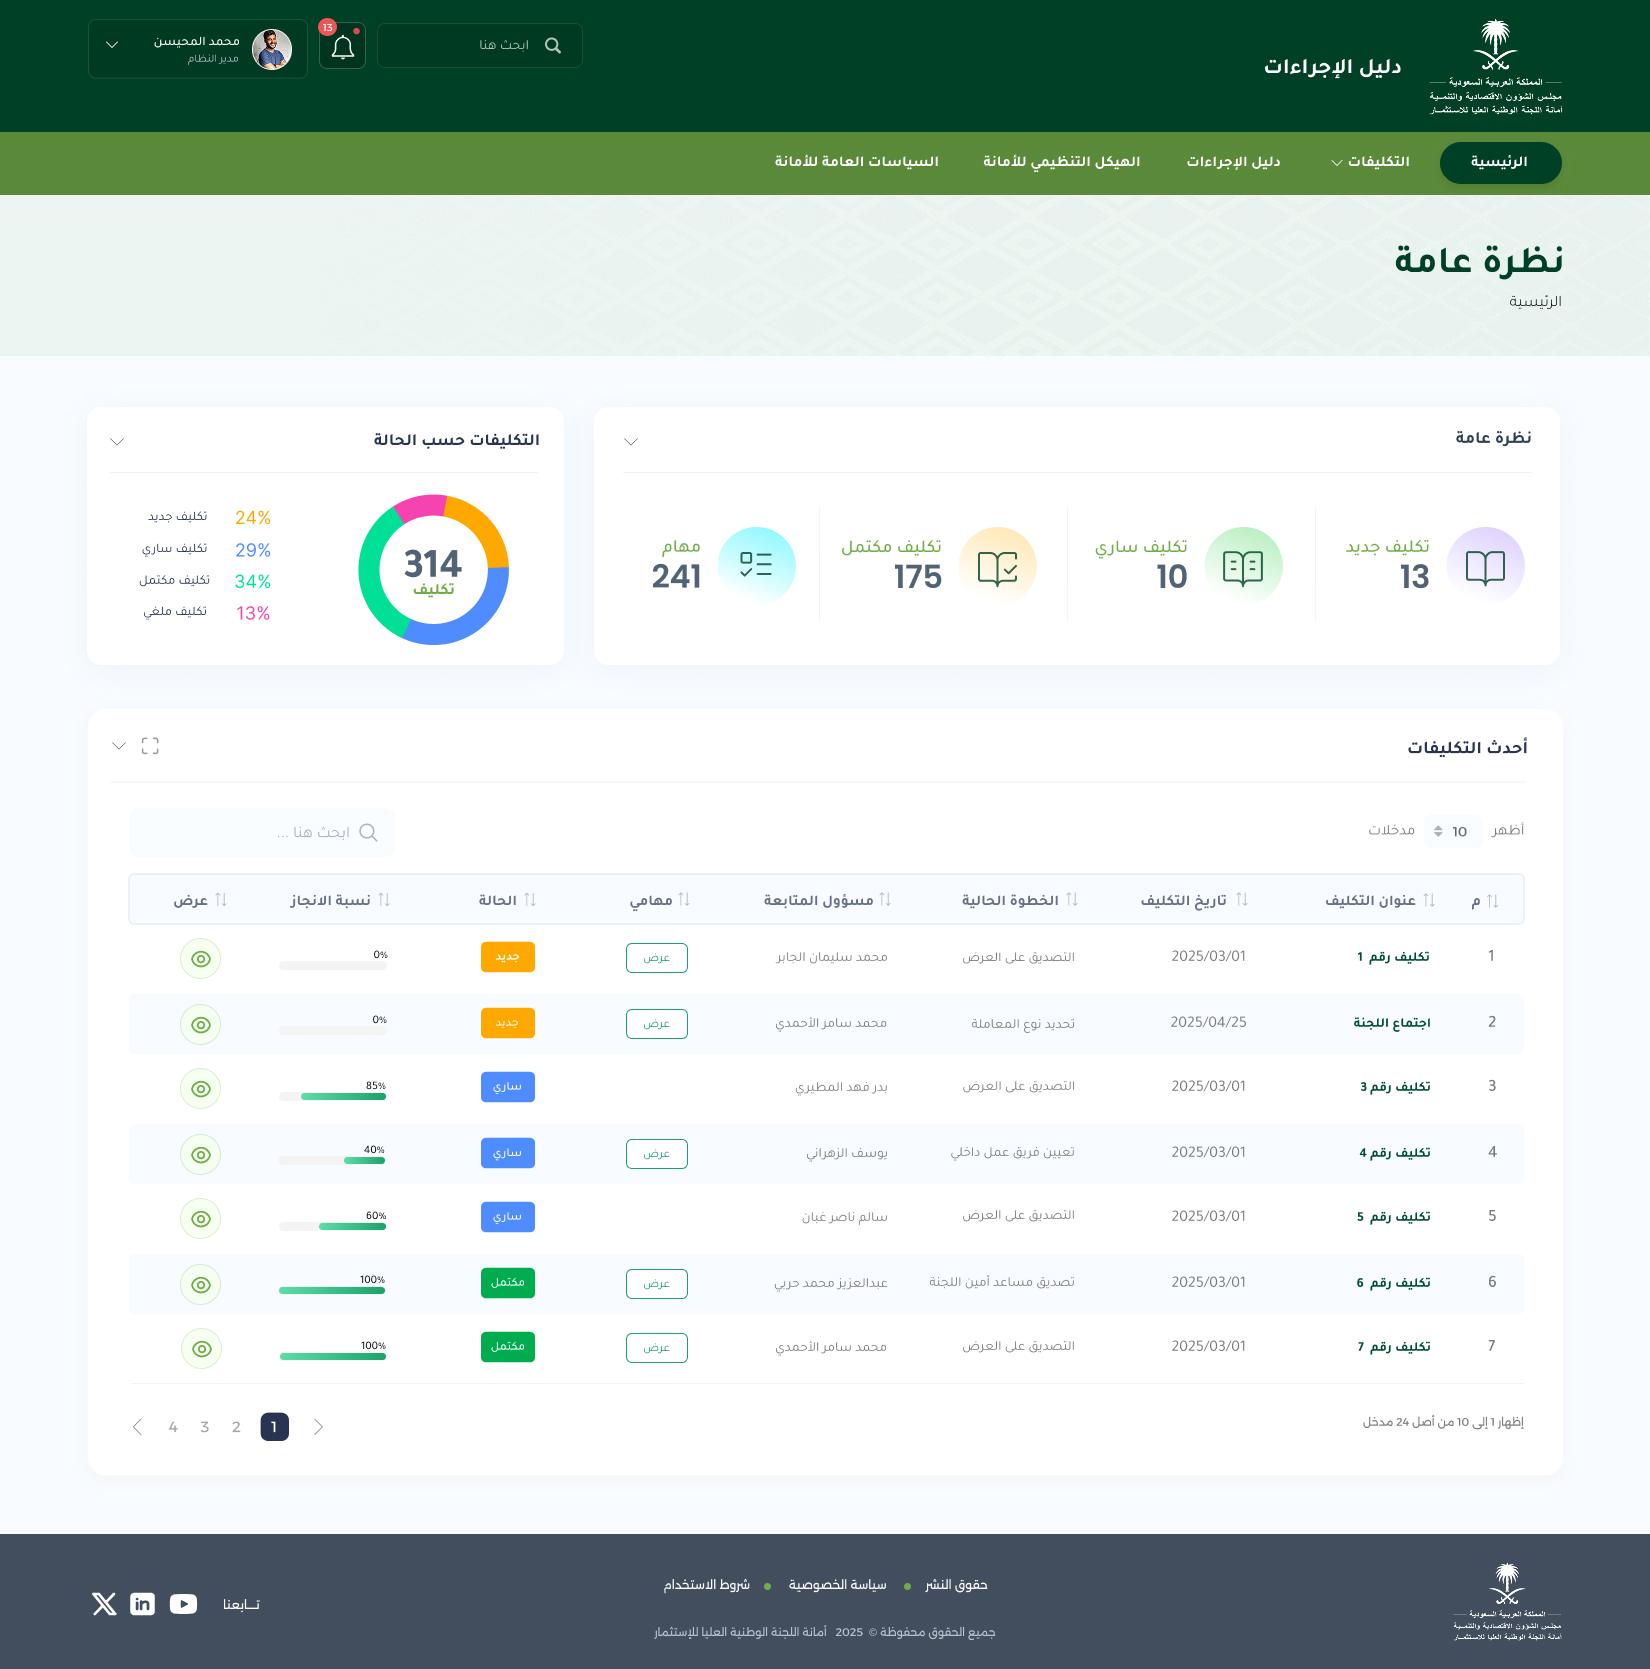Click the 40% progress bar of تكليف رقم 4

[333, 1161]
